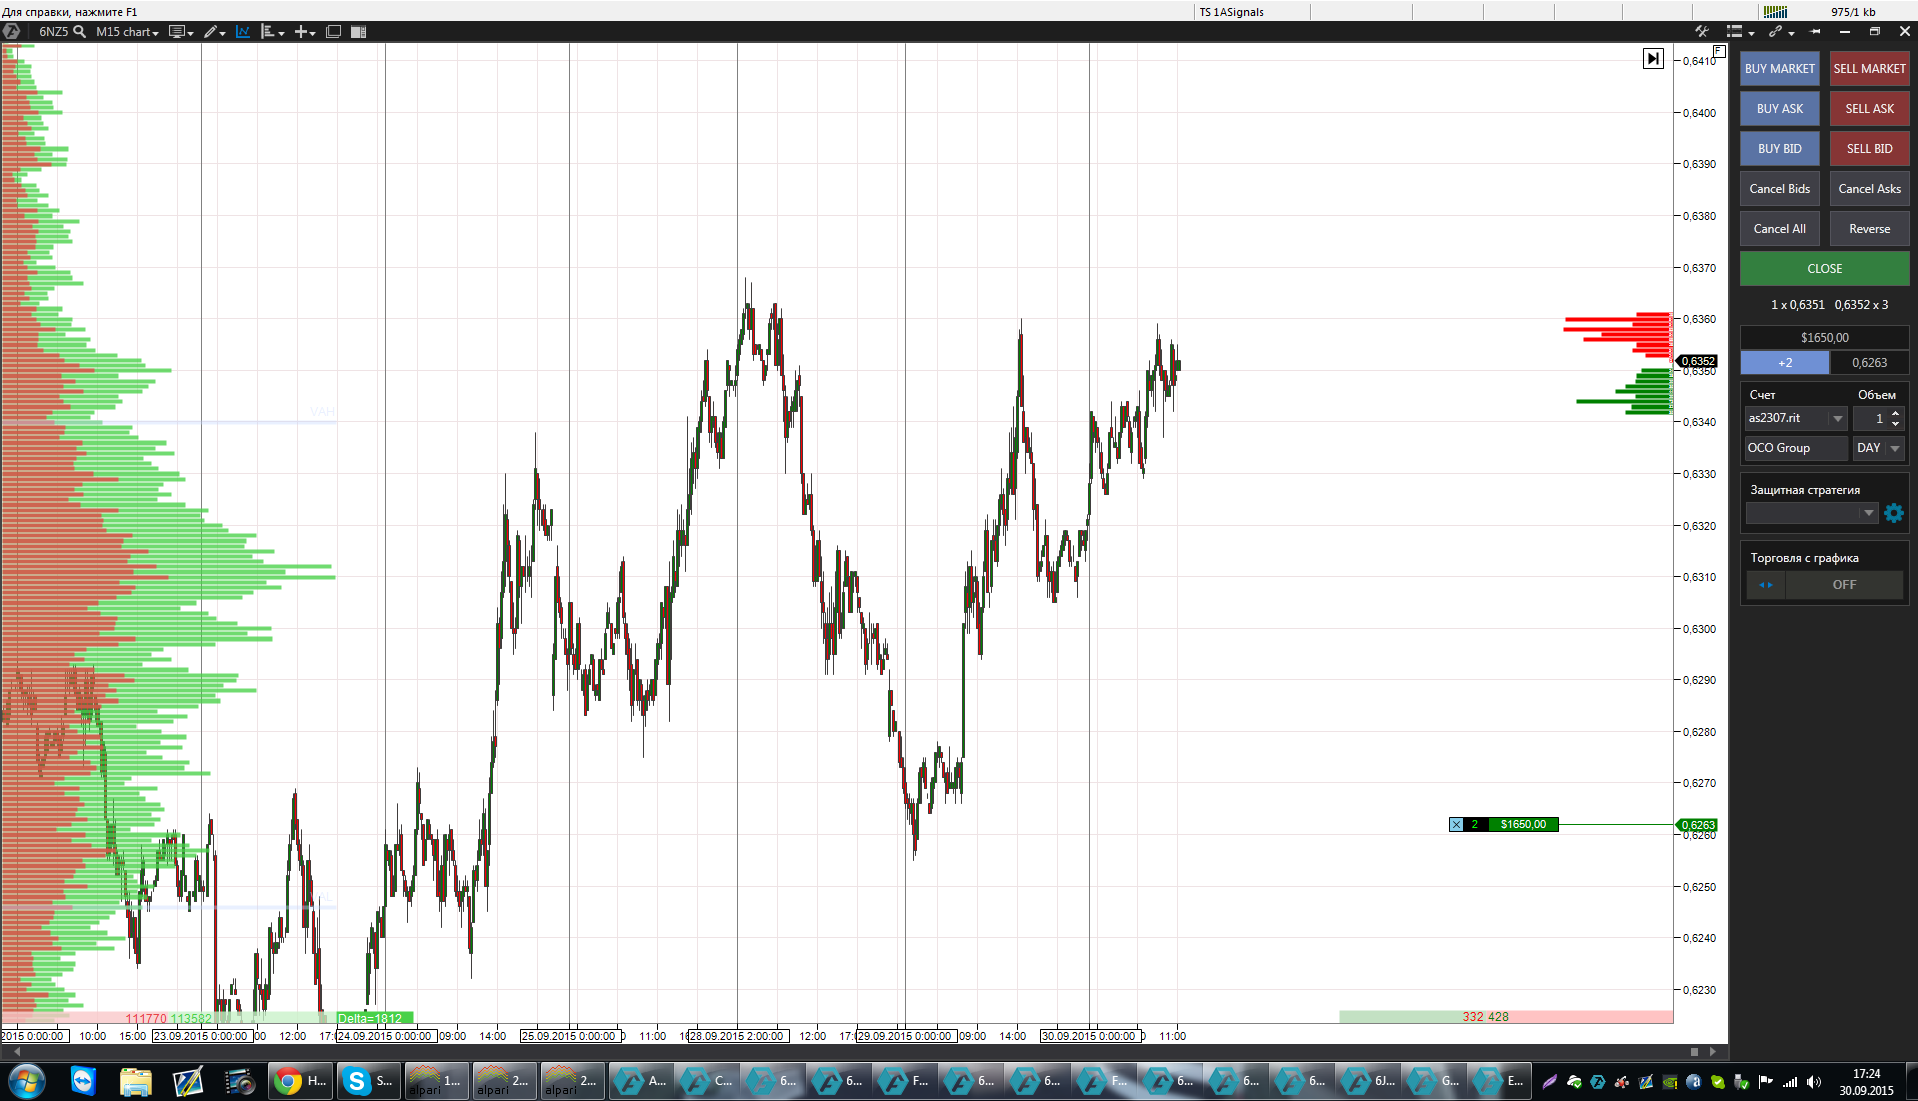The height and width of the screenshot is (1101, 1918).
Task: Click the symbol search magnifier icon
Action: [x=80, y=32]
